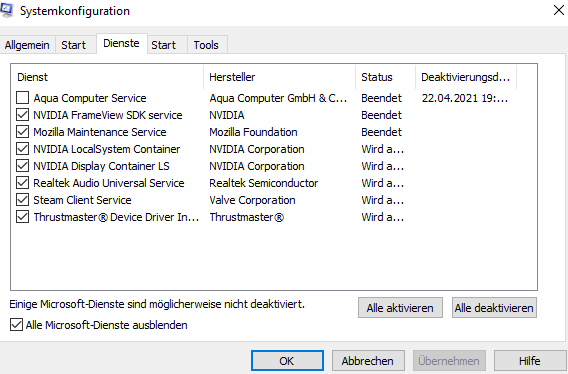This screenshot has height=374, width=568.
Task: Click Wird a... status of Realtek Audio service
Action: coord(383,183)
